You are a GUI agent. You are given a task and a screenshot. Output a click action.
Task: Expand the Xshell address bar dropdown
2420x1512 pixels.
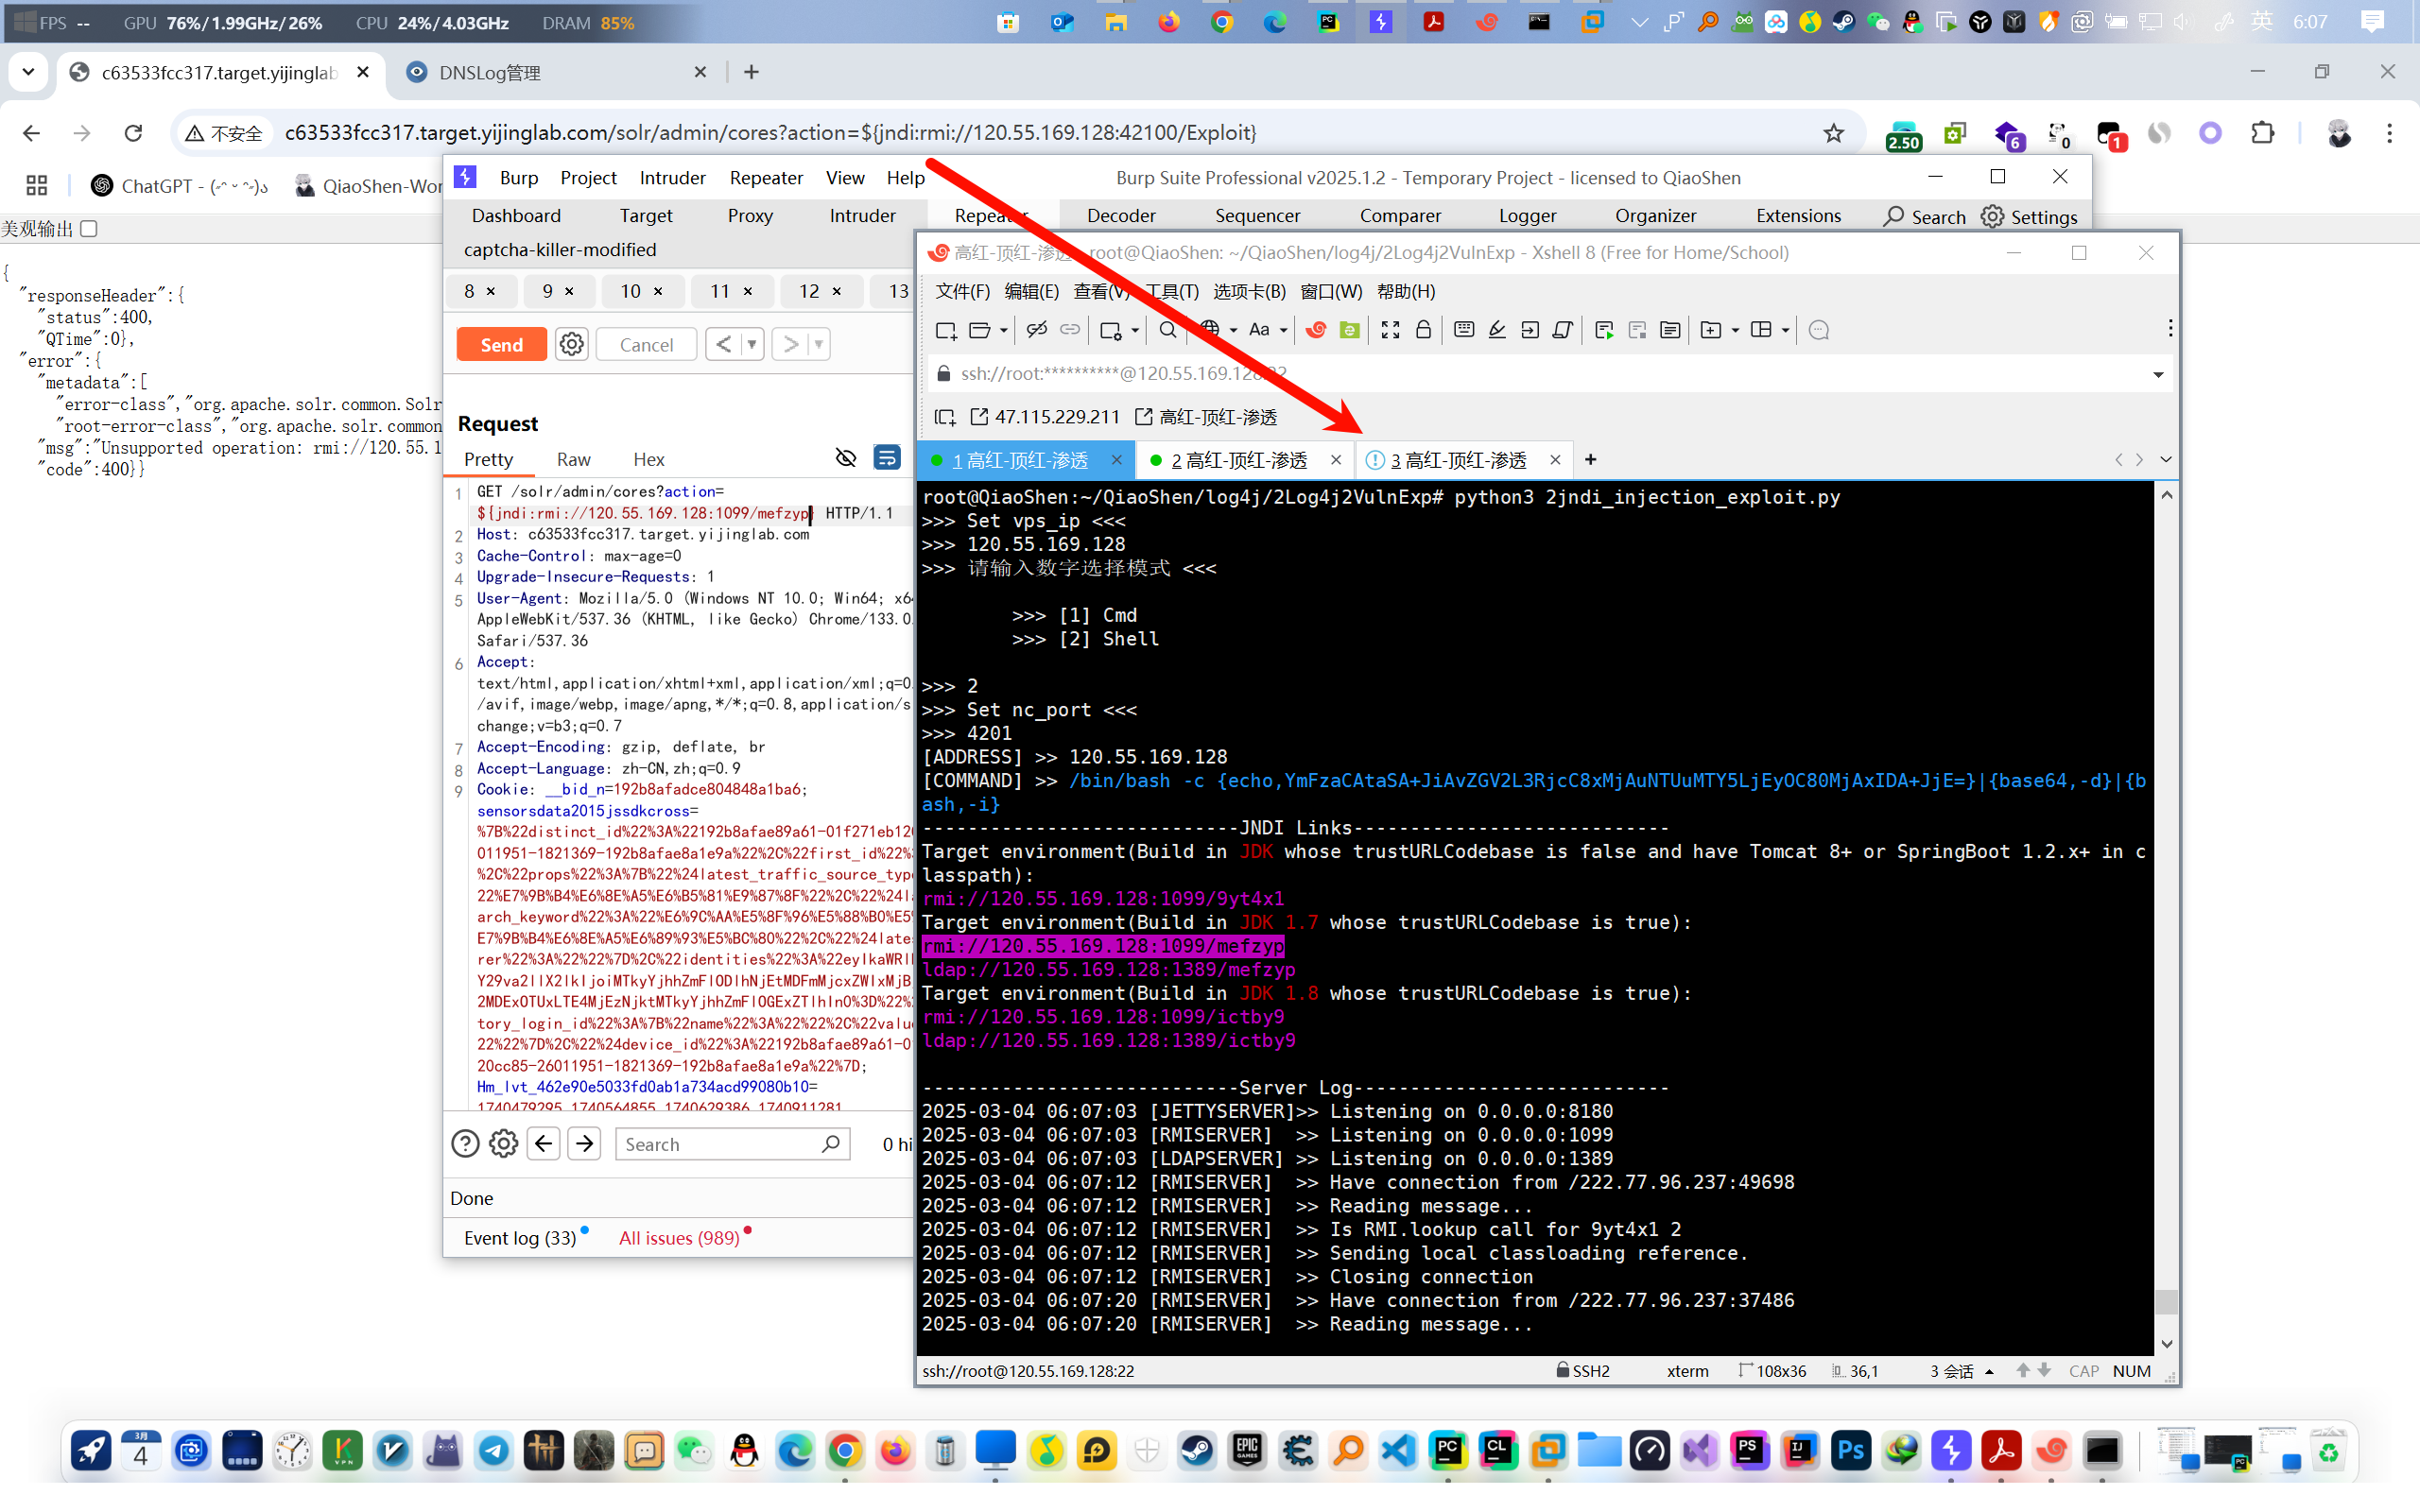pyautogui.click(x=2158, y=374)
